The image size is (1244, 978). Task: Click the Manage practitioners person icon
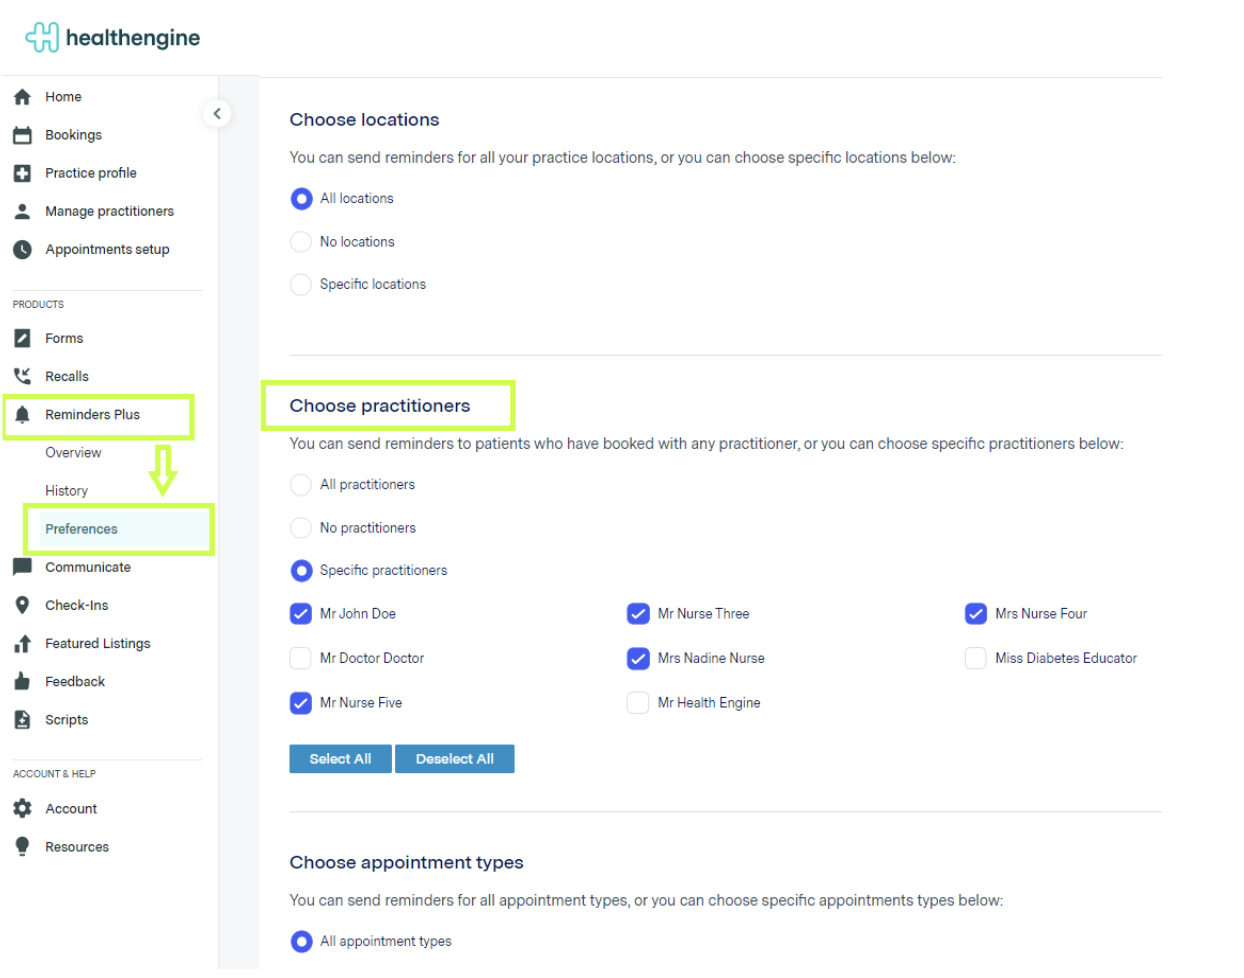pyautogui.click(x=22, y=211)
